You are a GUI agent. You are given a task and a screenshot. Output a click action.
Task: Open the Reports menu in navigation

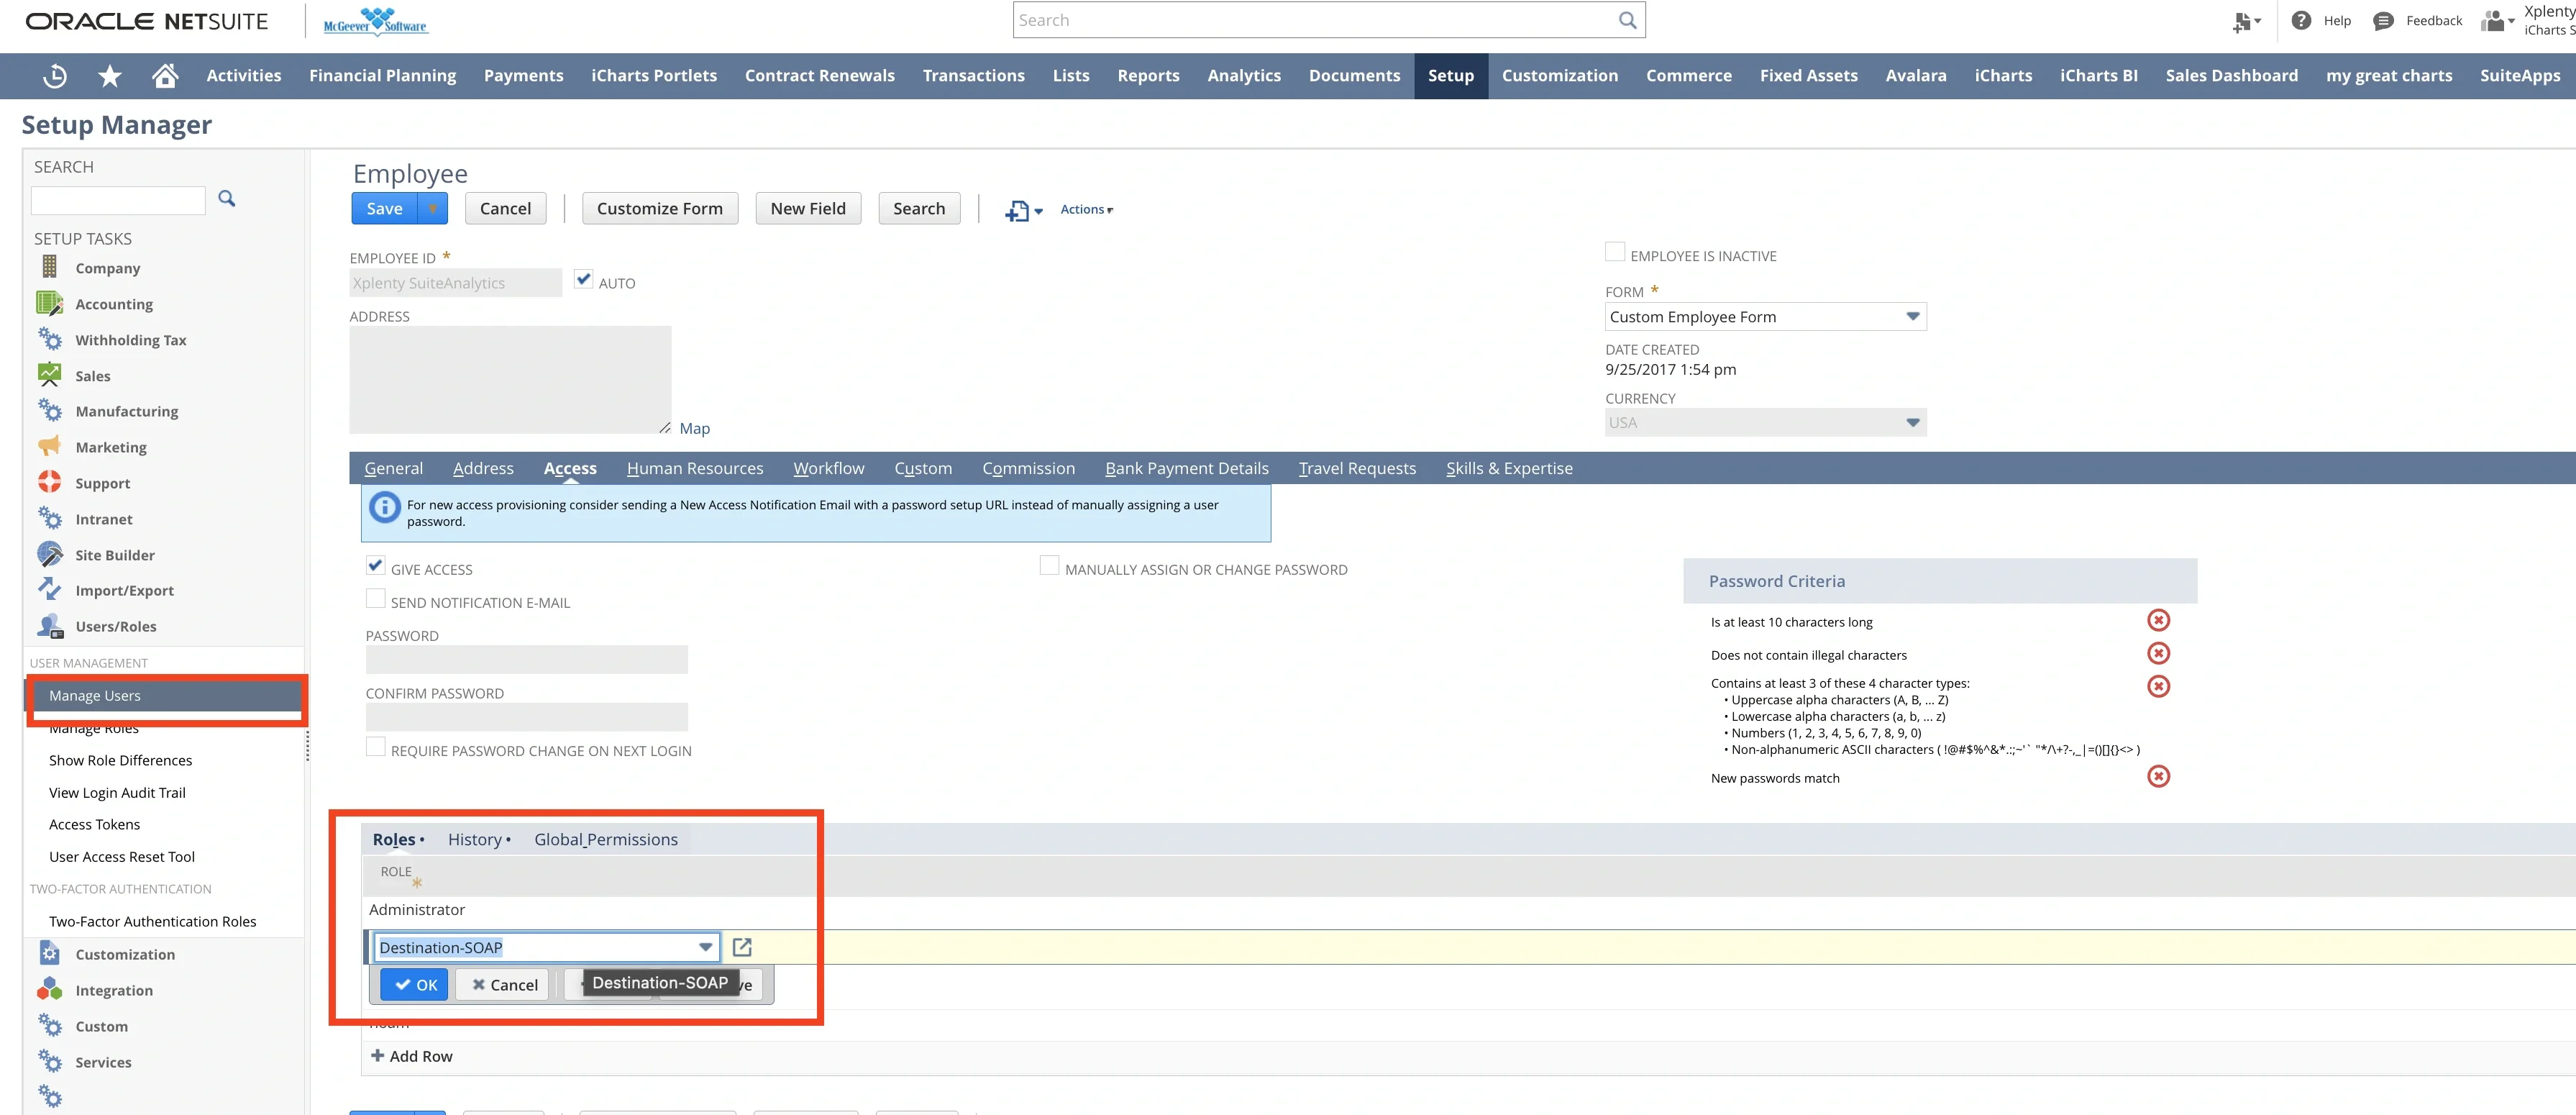pos(1148,75)
